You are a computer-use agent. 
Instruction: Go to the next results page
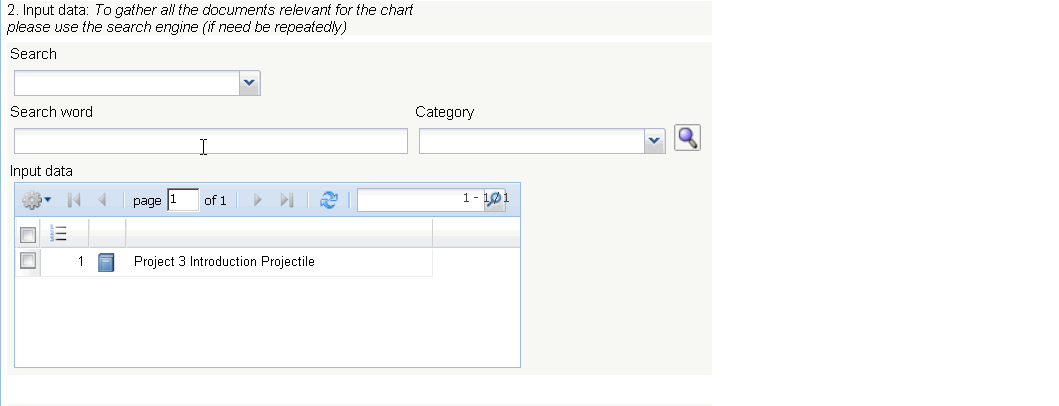pos(258,201)
